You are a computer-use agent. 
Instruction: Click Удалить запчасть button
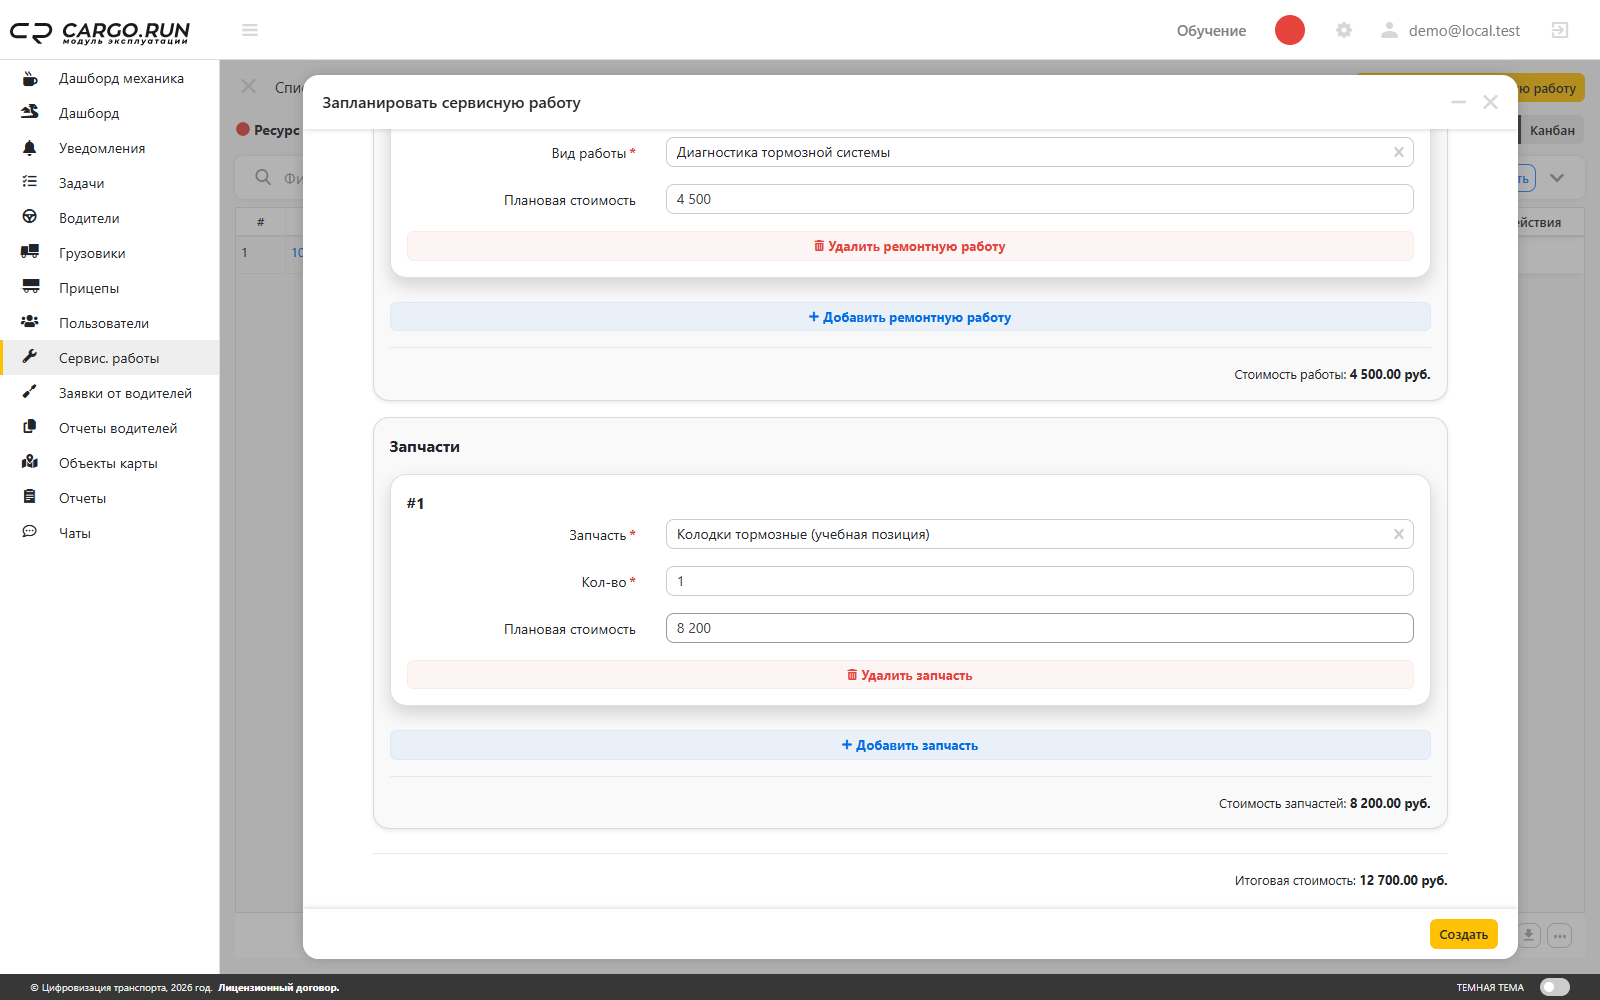point(910,675)
